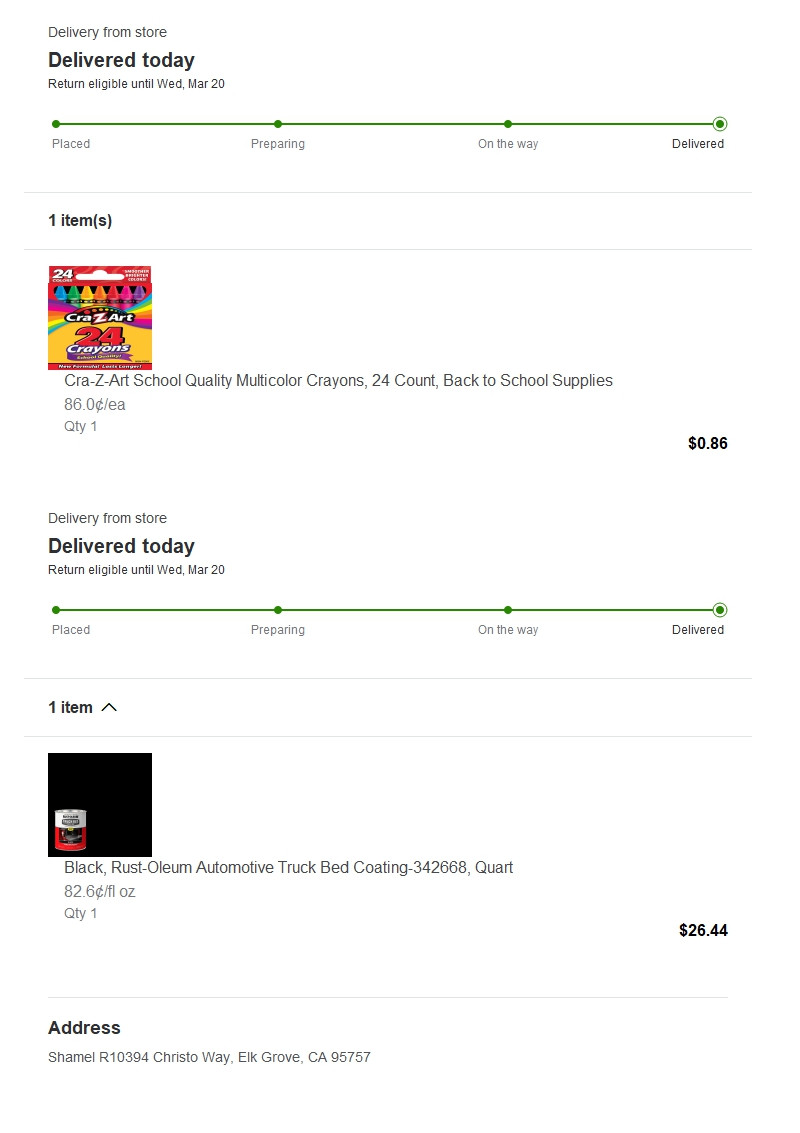Select the second order's Delivered status marker
Image resolution: width=800 pixels, height=1133 pixels.
pyautogui.click(x=720, y=610)
